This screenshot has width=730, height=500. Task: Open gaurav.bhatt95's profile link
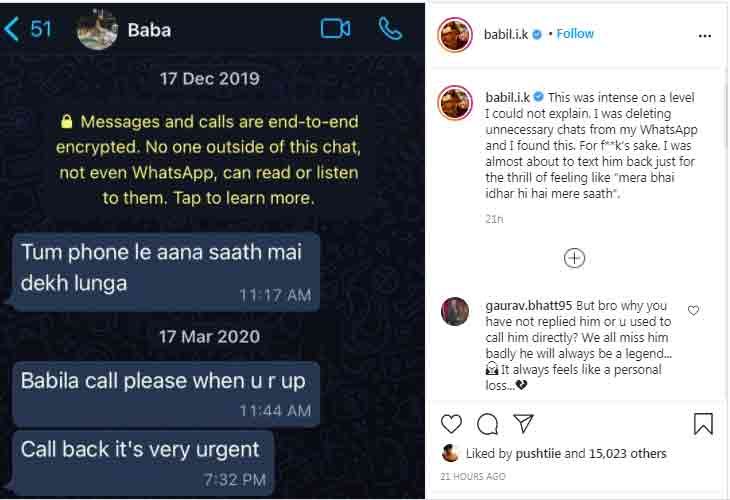point(528,306)
